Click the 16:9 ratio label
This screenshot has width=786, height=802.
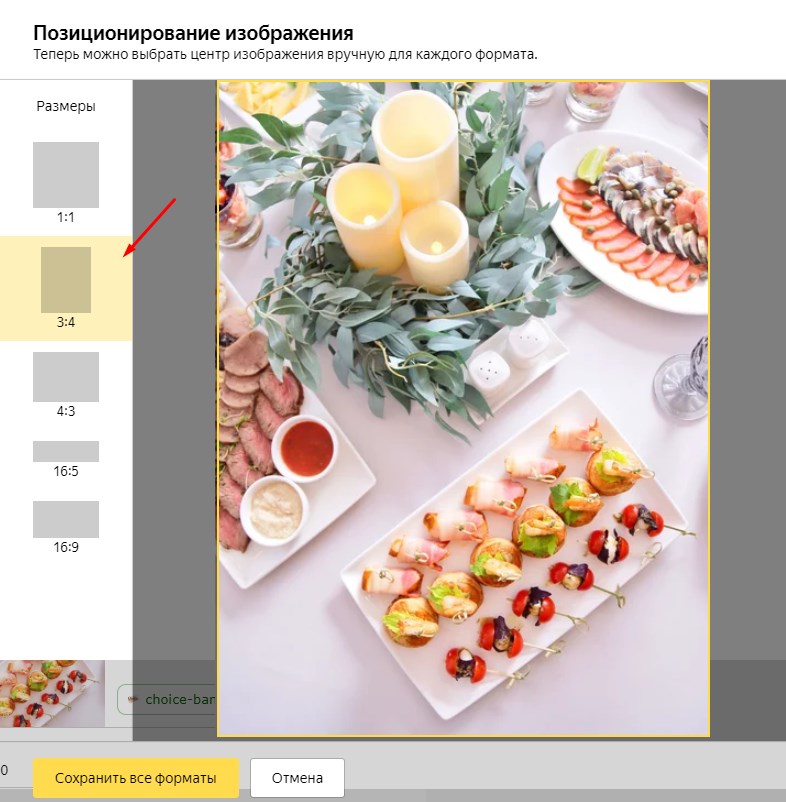66,547
